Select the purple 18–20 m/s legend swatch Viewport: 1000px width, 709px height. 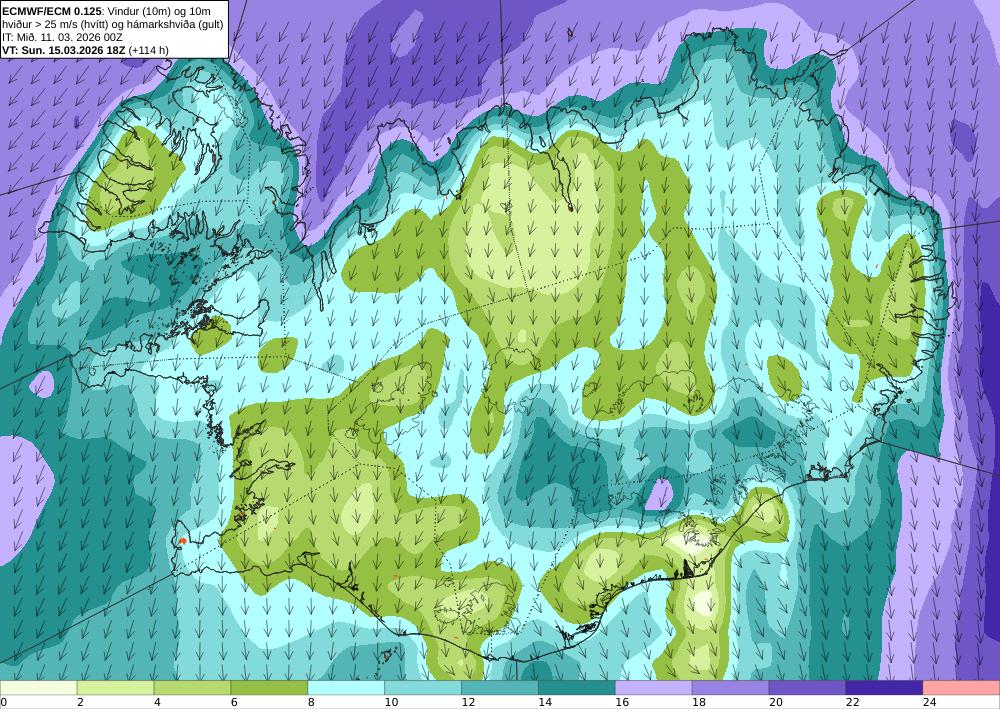730,687
